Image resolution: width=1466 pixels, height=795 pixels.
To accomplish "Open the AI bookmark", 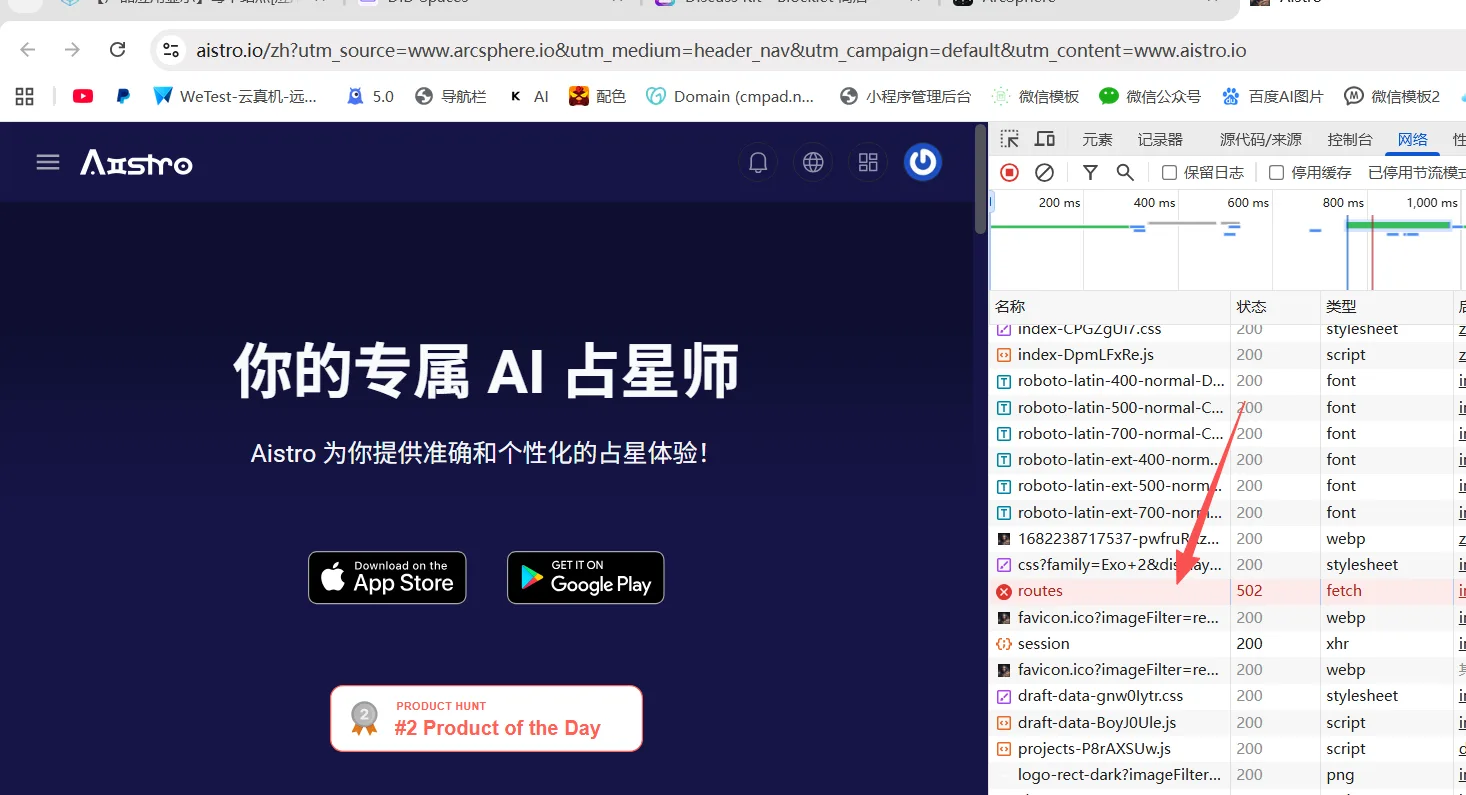I will click(529, 96).
